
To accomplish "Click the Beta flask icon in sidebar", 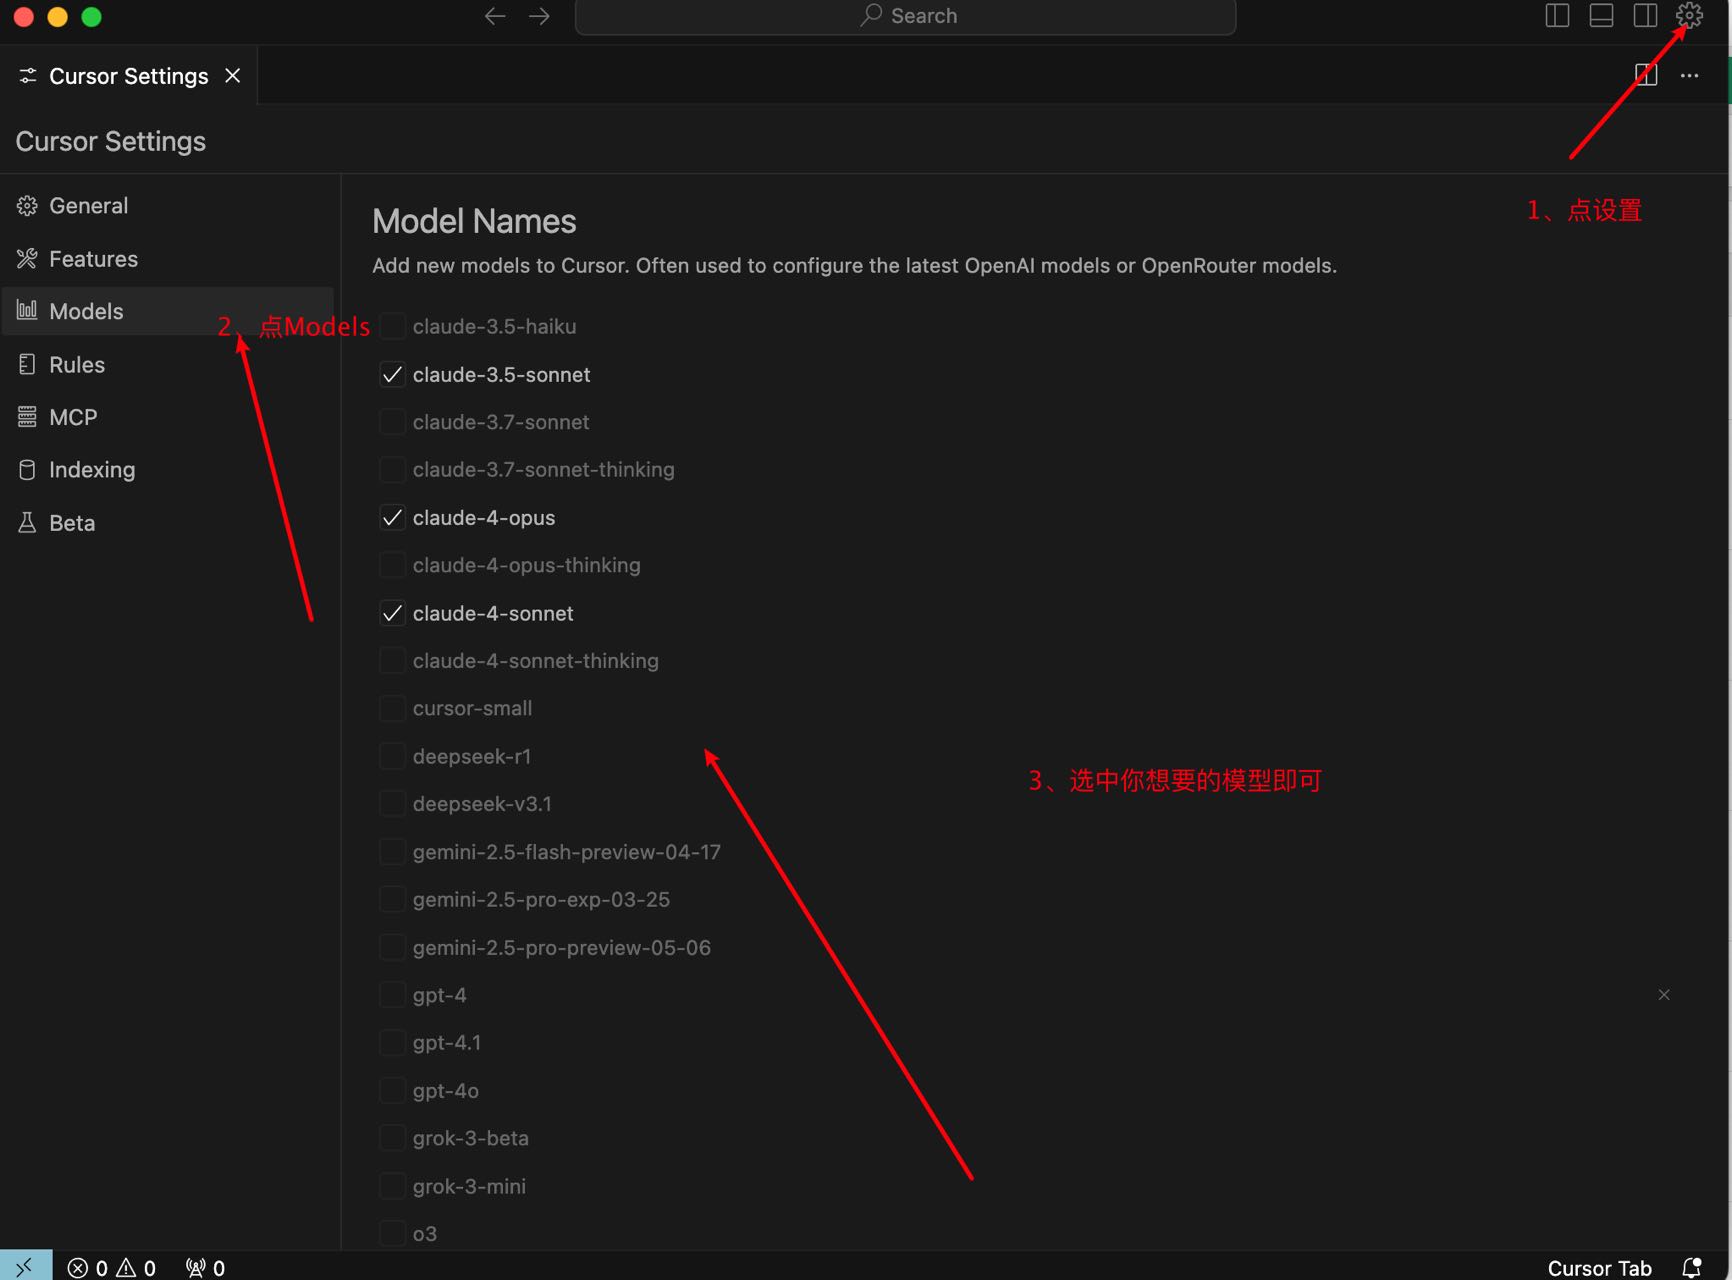I will [27, 523].
